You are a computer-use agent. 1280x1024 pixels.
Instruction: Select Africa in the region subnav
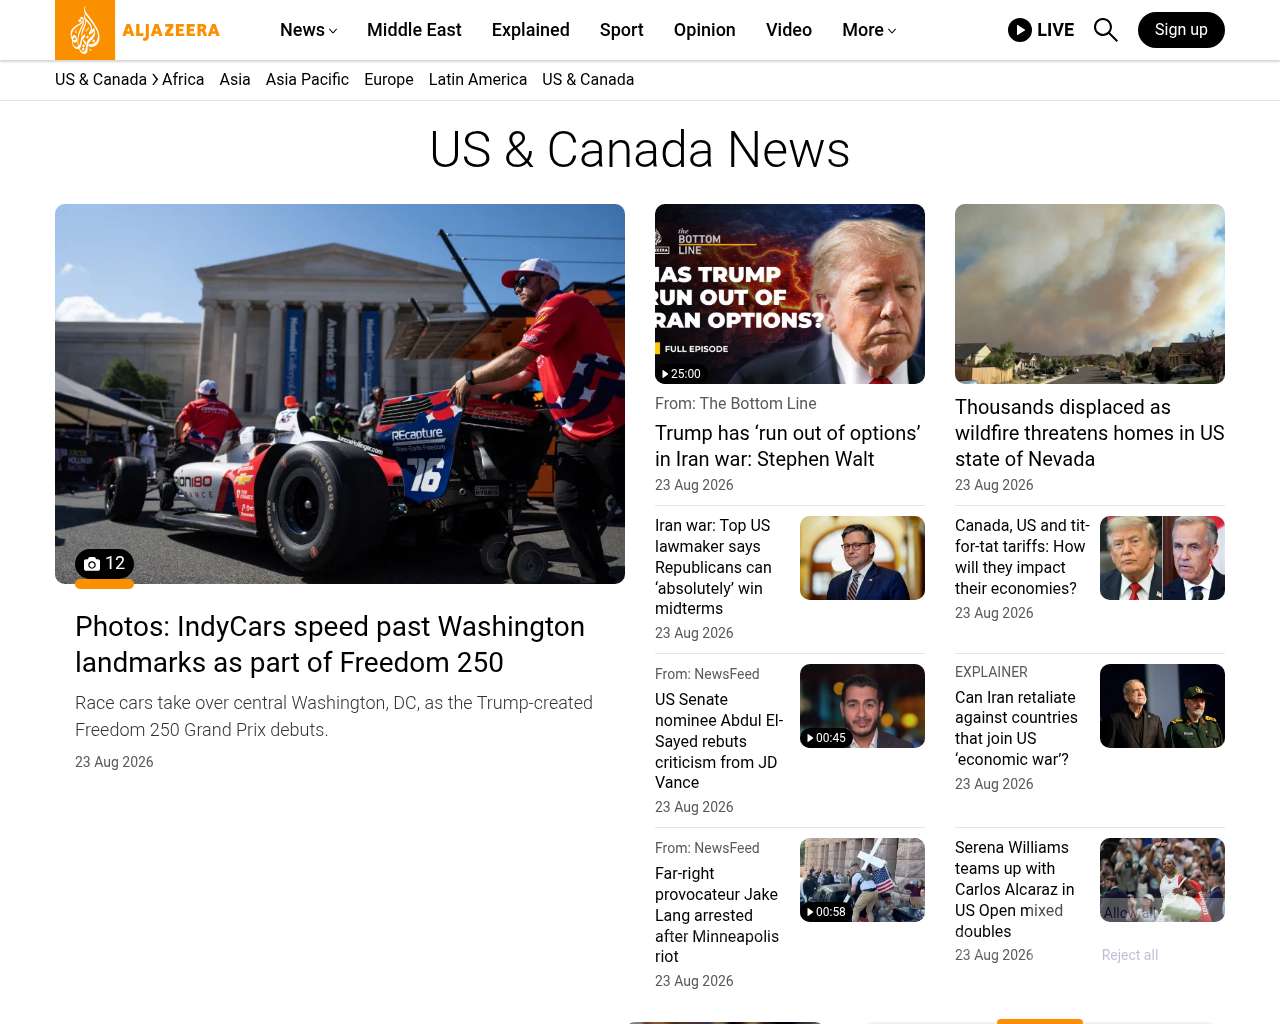(183, 80)
